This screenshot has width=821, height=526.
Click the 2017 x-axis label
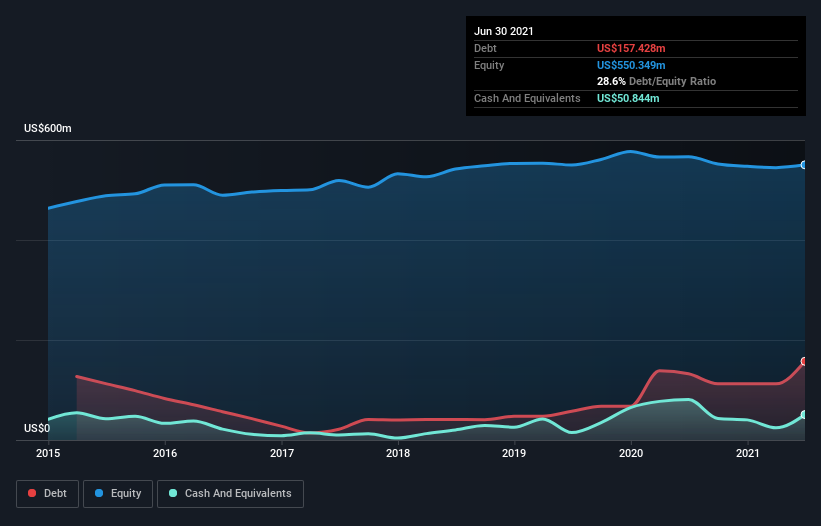coord(282,453)
